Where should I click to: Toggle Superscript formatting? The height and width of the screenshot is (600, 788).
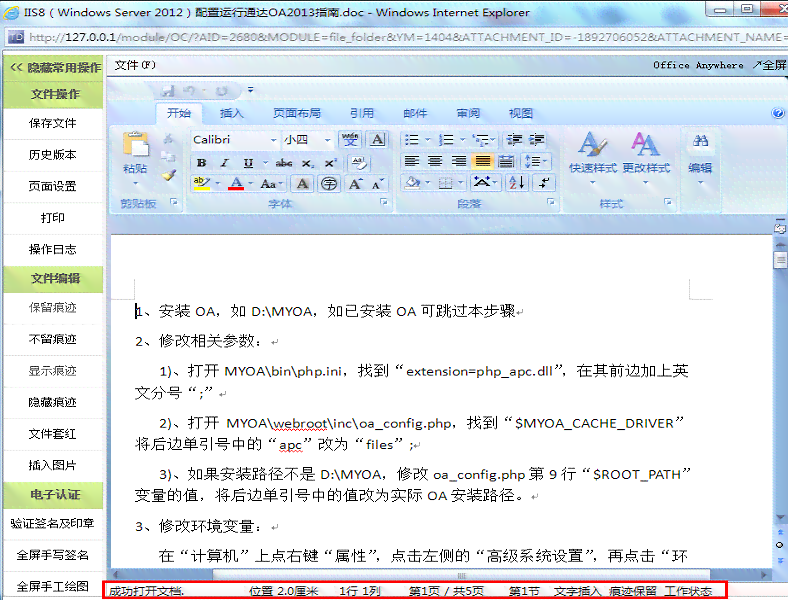(330, 163)
